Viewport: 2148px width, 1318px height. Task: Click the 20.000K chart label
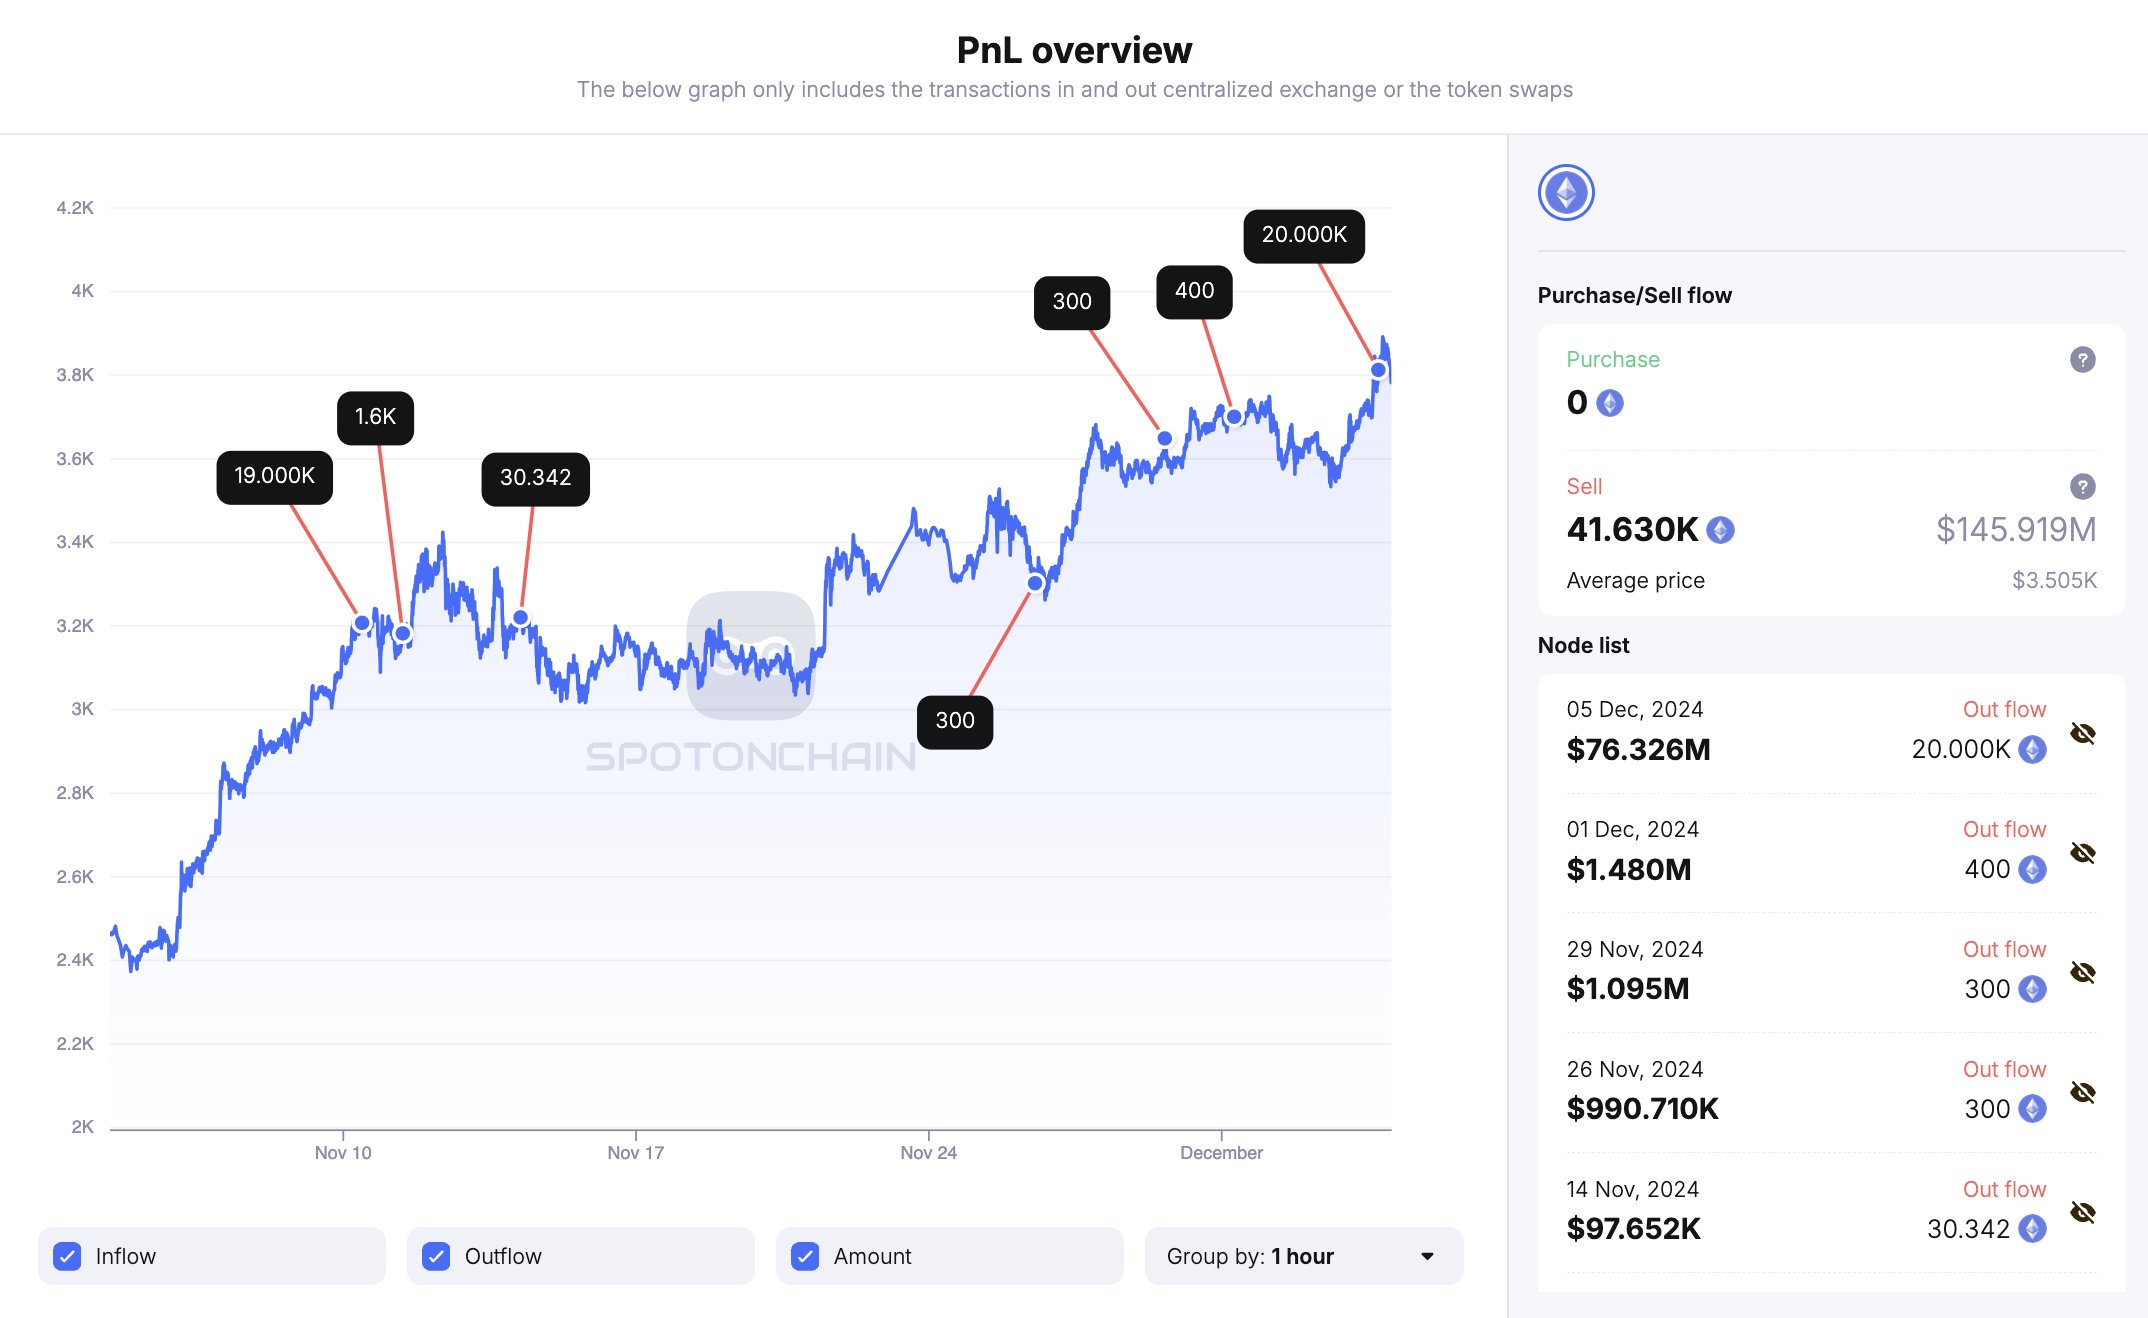click(1303, 235)
